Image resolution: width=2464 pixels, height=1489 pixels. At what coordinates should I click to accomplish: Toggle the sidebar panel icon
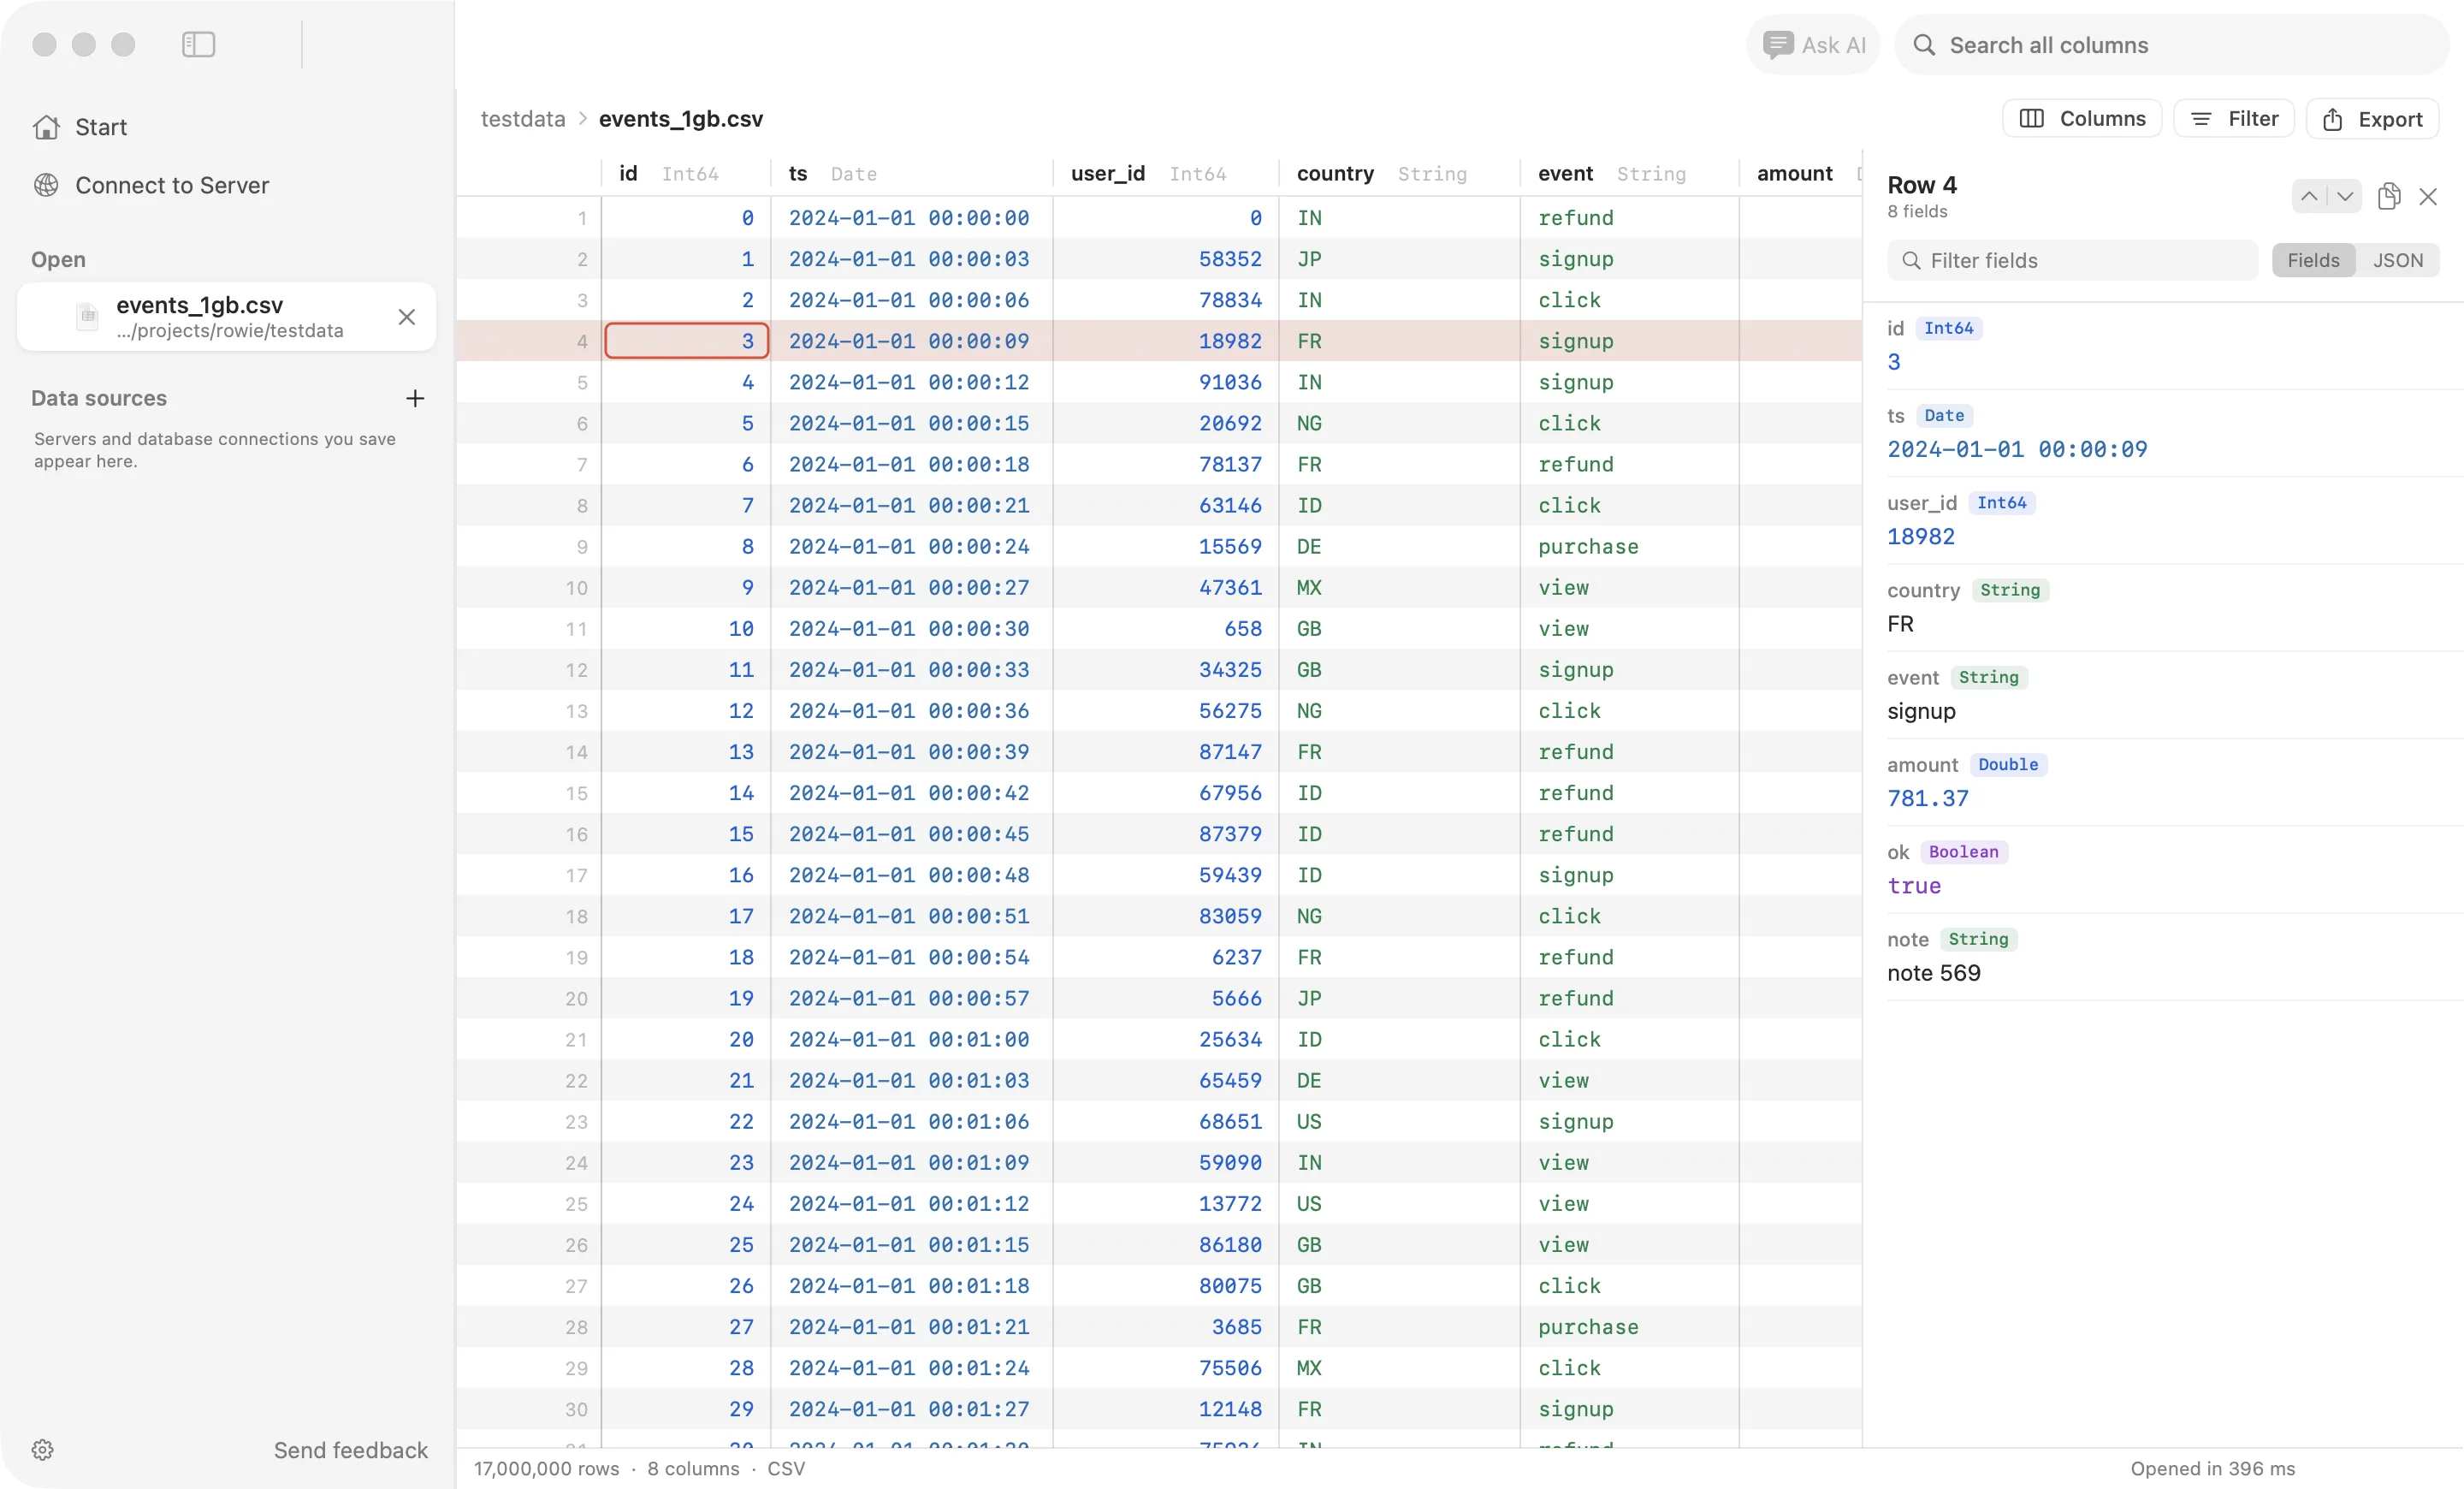click(x=198, y=44)
